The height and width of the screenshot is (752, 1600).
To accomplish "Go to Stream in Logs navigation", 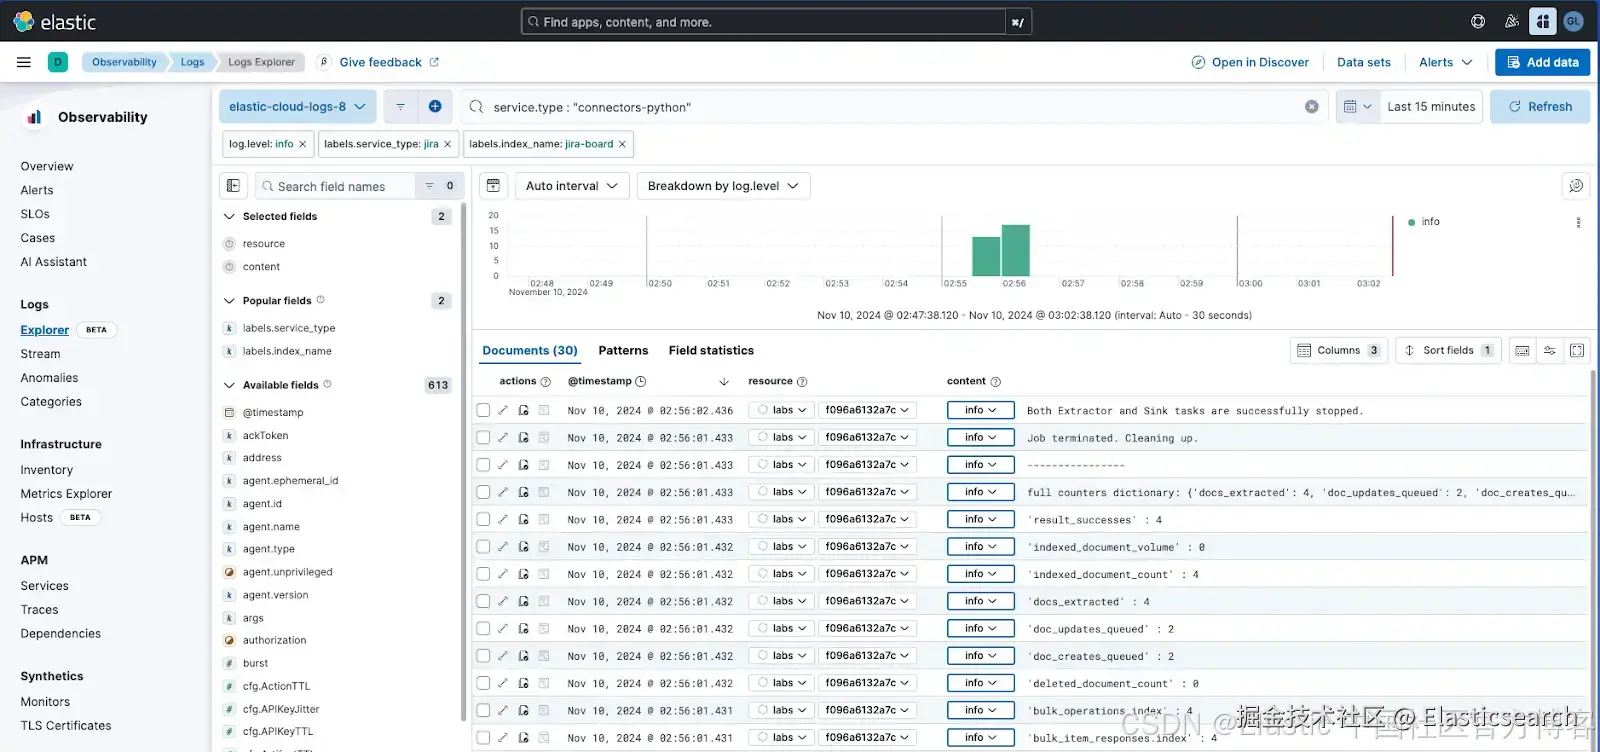I will tap(40, 354).
